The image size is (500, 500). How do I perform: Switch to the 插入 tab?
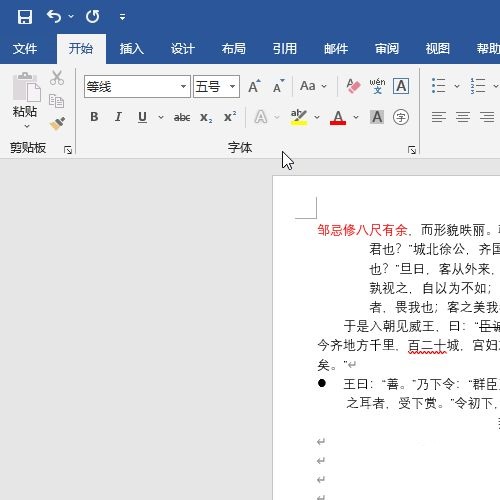[x=132, y=49]
